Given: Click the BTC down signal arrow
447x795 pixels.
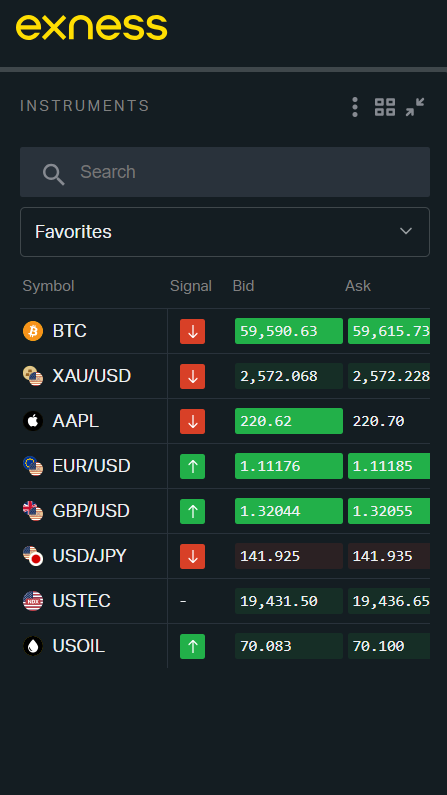Looking at the screenshot, I should [193, 332].
